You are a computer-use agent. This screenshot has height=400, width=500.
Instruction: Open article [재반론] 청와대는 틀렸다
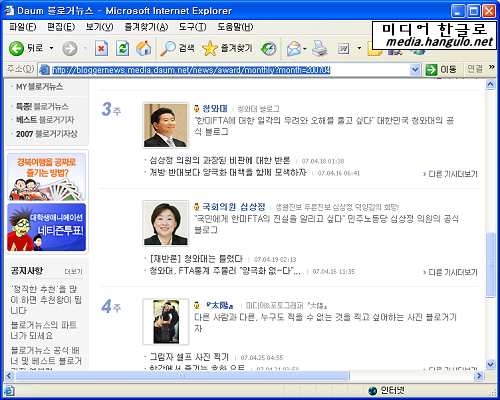(196, 259)
